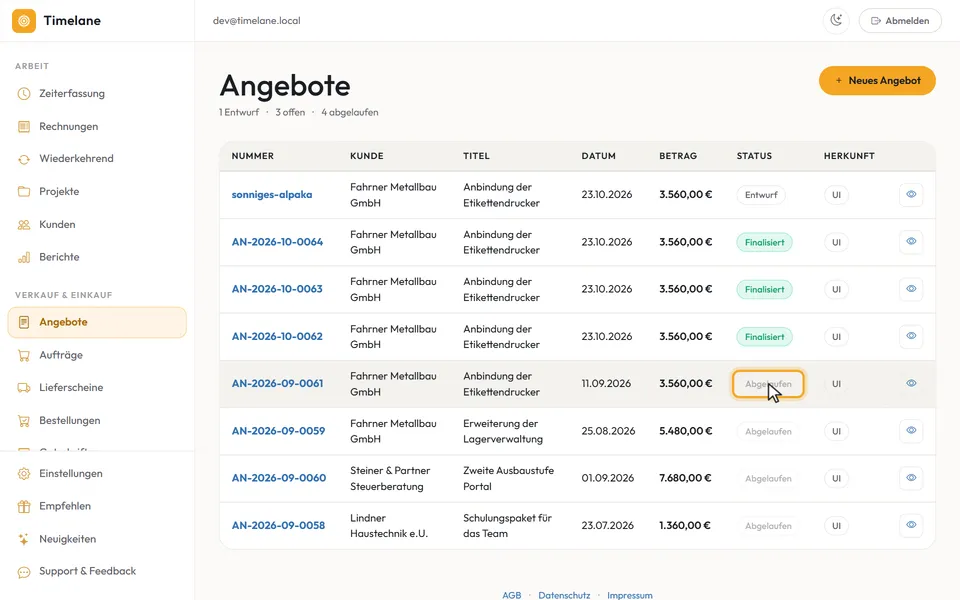
Task: View offer AN-2026-09-0061 via eye icon
Action: pos(911,383)
